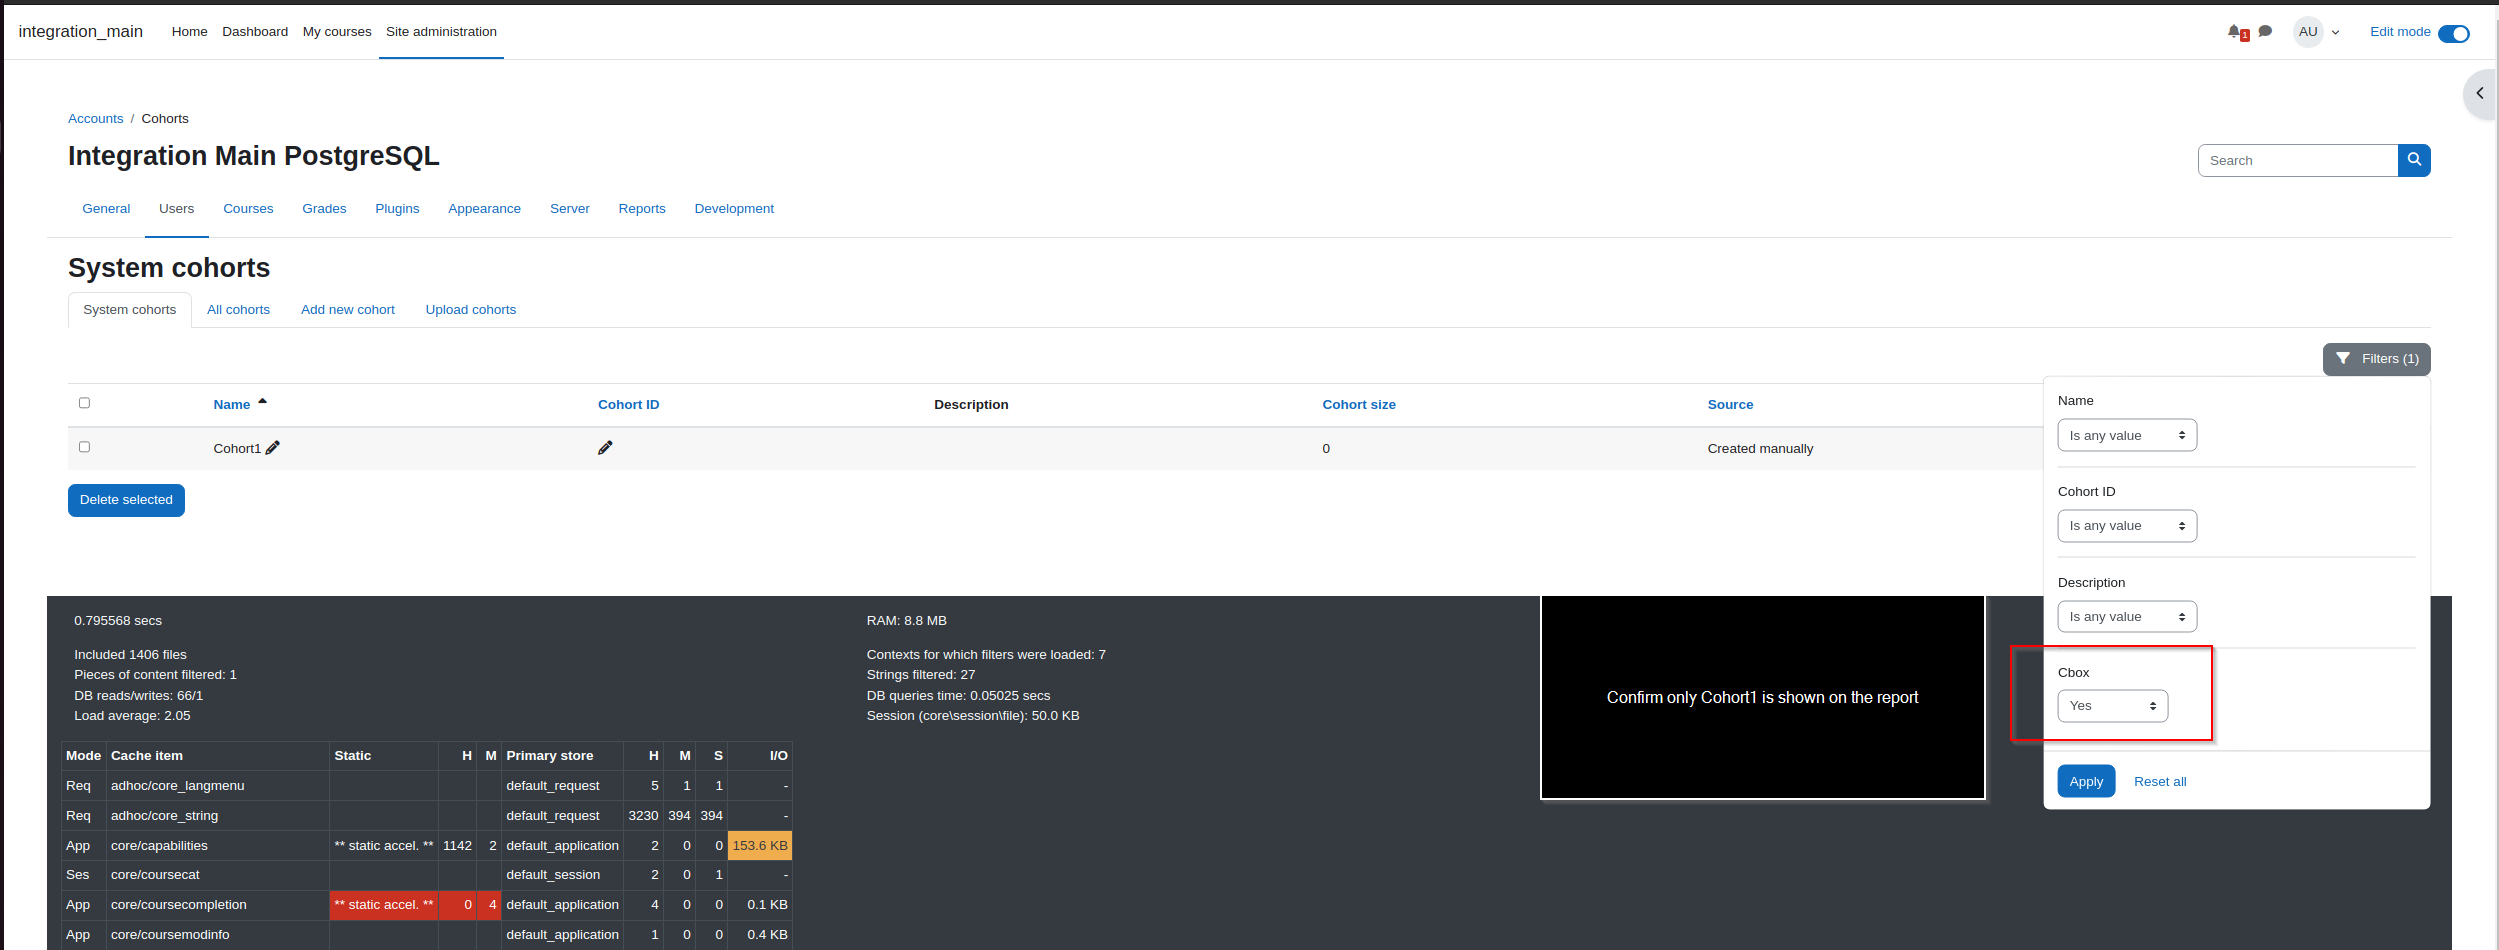This screenshot has height=950, width=2499.
Task: Open the Cbox Yes dropdown
Action: tap(2113, 706)
